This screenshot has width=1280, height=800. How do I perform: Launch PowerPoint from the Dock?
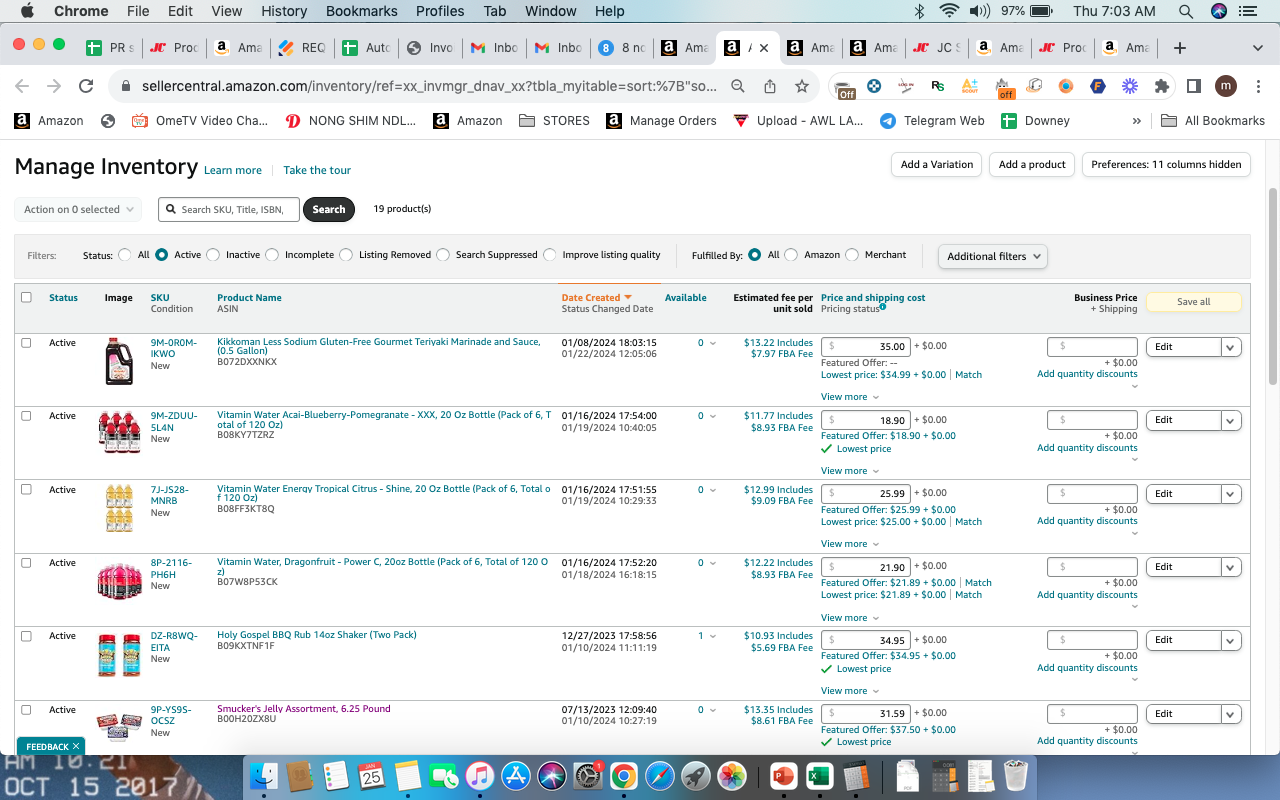pyautogui.click(x=785, y=775)
